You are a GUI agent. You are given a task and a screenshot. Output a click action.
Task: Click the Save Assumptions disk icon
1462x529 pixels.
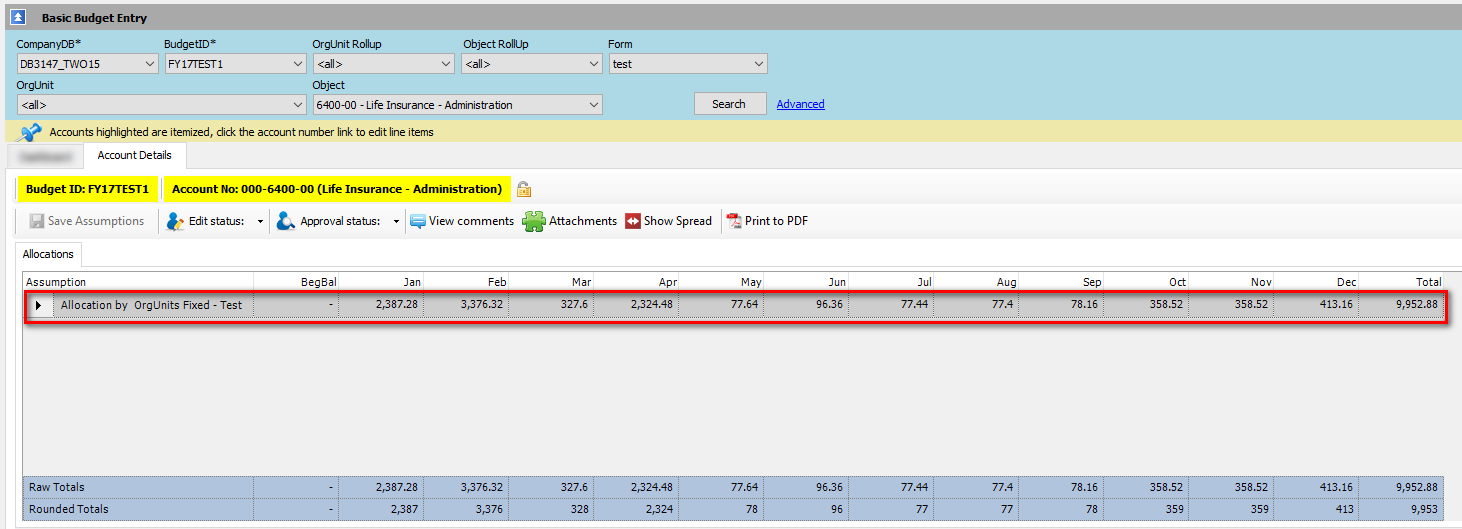pyautogui.click(x=37, y=221)
